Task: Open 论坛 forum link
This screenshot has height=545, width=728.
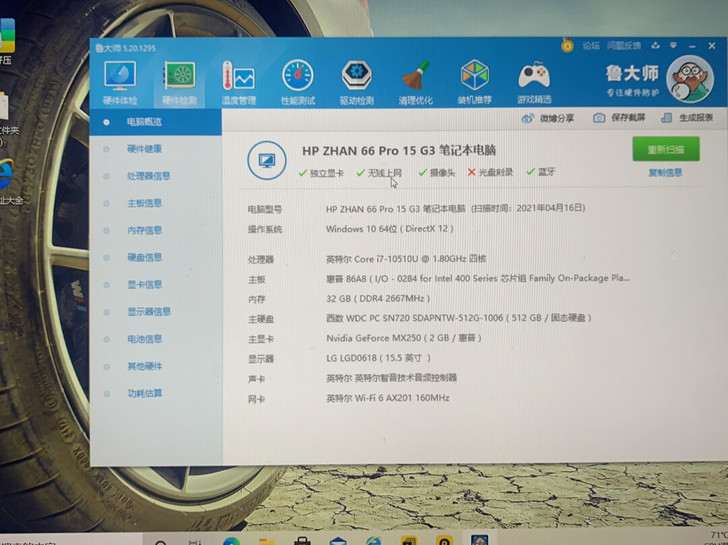Action: 591,45
